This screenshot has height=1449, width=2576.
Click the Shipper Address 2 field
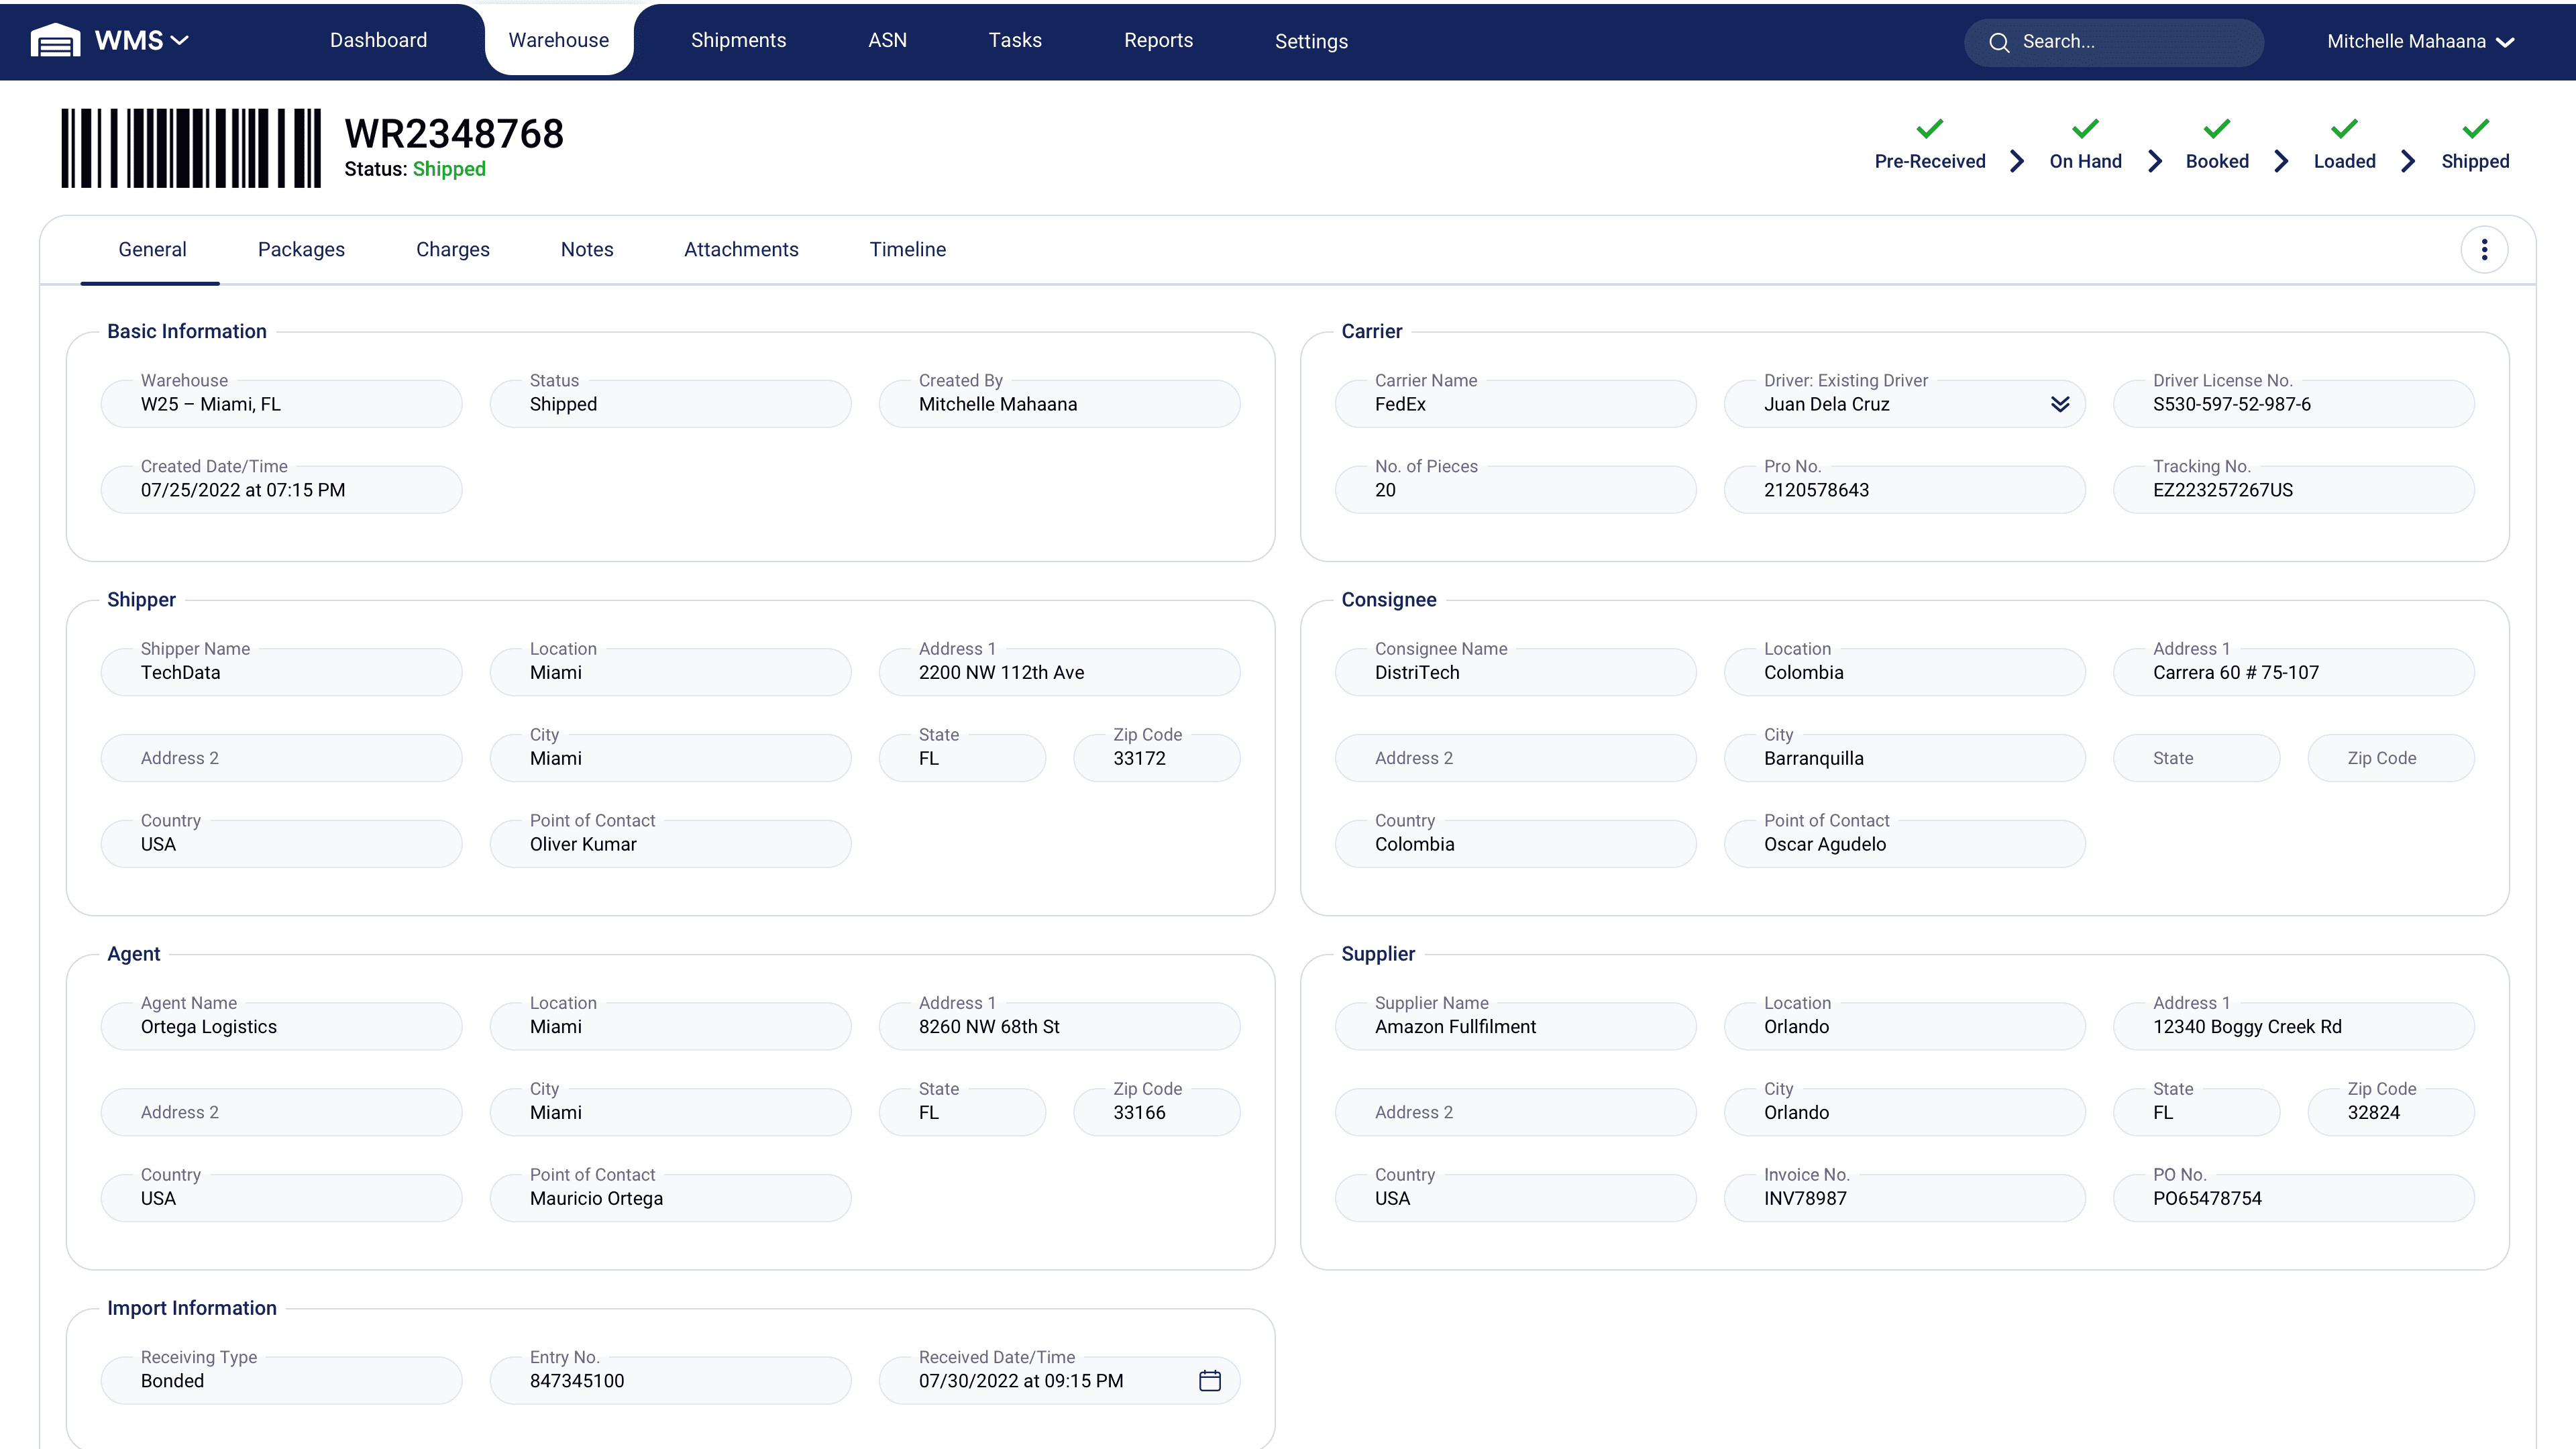[x=281, y=759]
